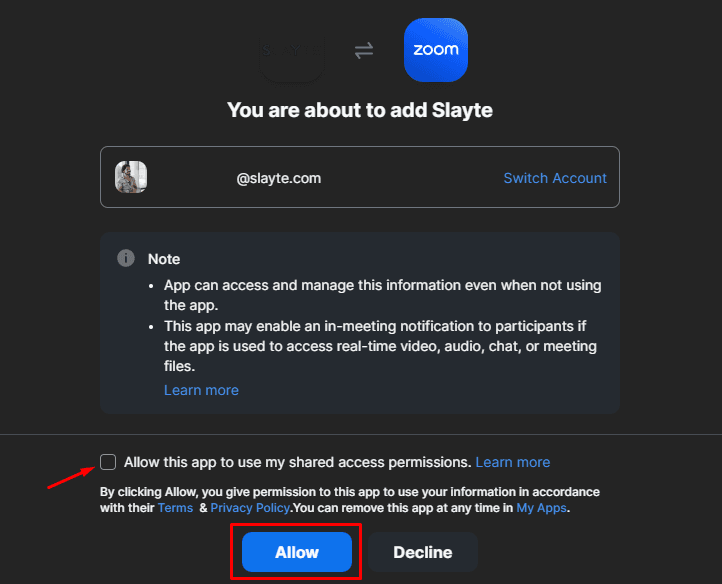Open the Privacy Policy link
Viewport: 722px width, 584px height.
click(250, 508)
